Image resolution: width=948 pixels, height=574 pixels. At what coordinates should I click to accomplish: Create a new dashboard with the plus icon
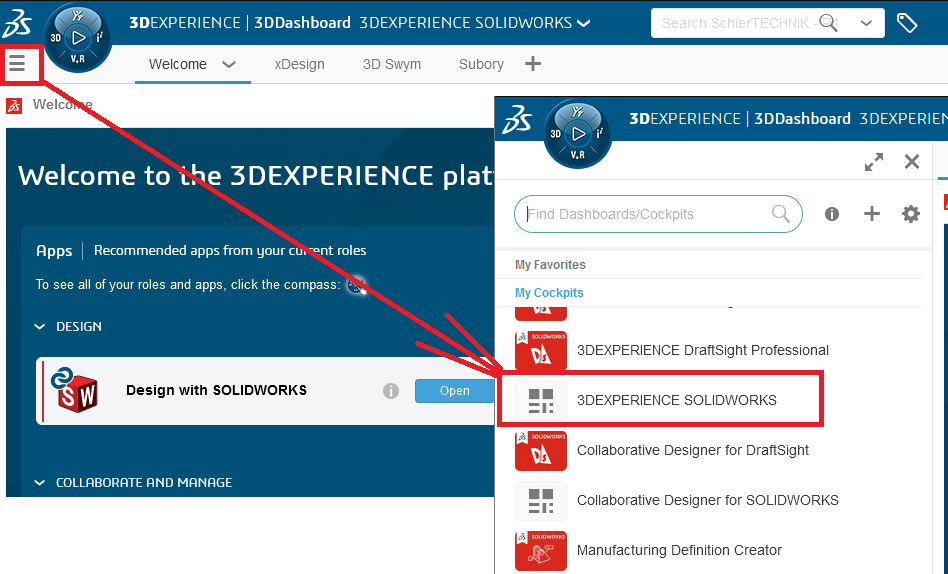[x=871, y=214]
